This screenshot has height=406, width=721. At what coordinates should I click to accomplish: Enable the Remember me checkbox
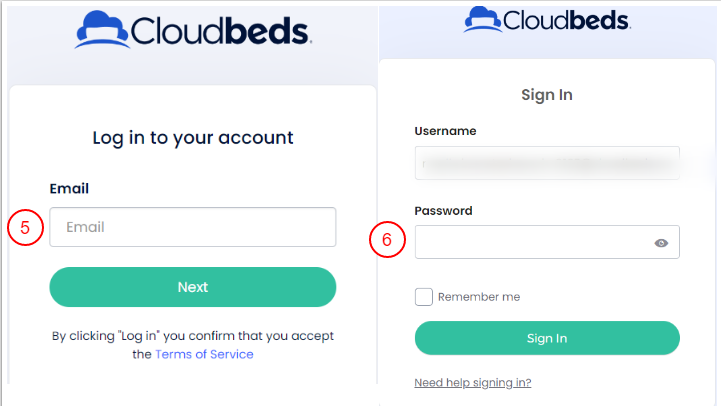[423, 297]
